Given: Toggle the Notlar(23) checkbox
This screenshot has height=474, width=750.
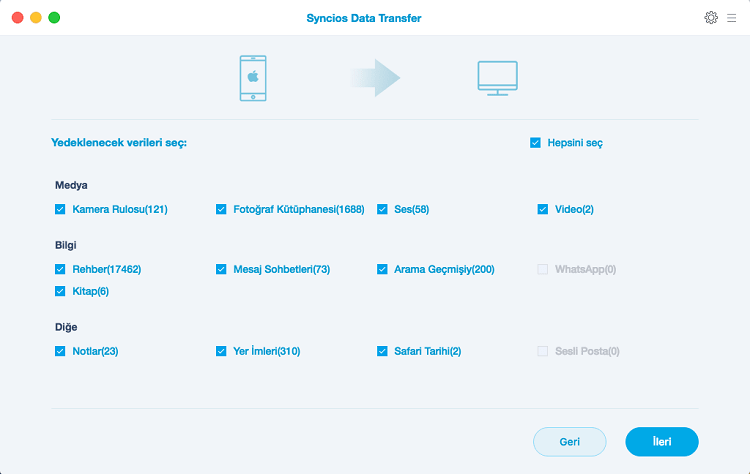Looking at the screenshot, I should click(60, 351).
